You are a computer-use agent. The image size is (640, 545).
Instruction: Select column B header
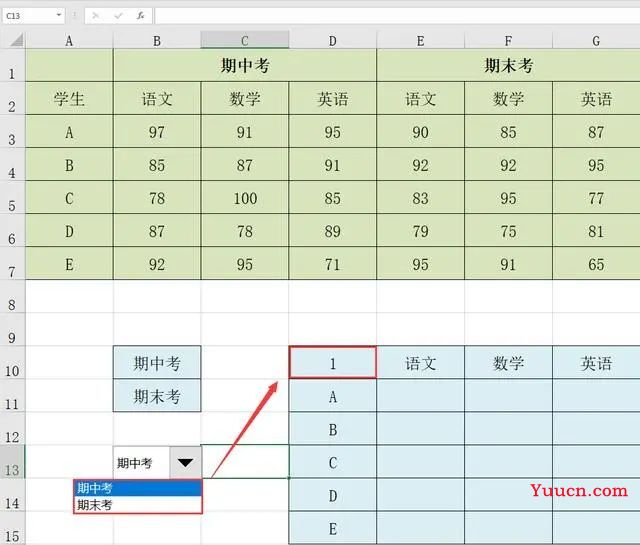click(x=157, y=41)
